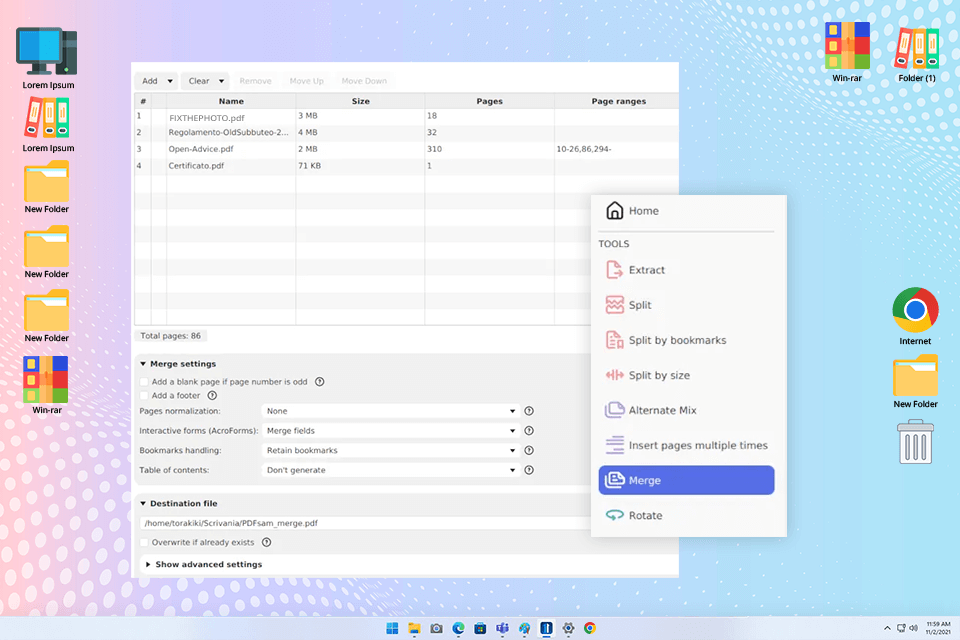Open the Windows Start button
The image size is (960, 640).
pyautogui.click(x=392, y=628)
